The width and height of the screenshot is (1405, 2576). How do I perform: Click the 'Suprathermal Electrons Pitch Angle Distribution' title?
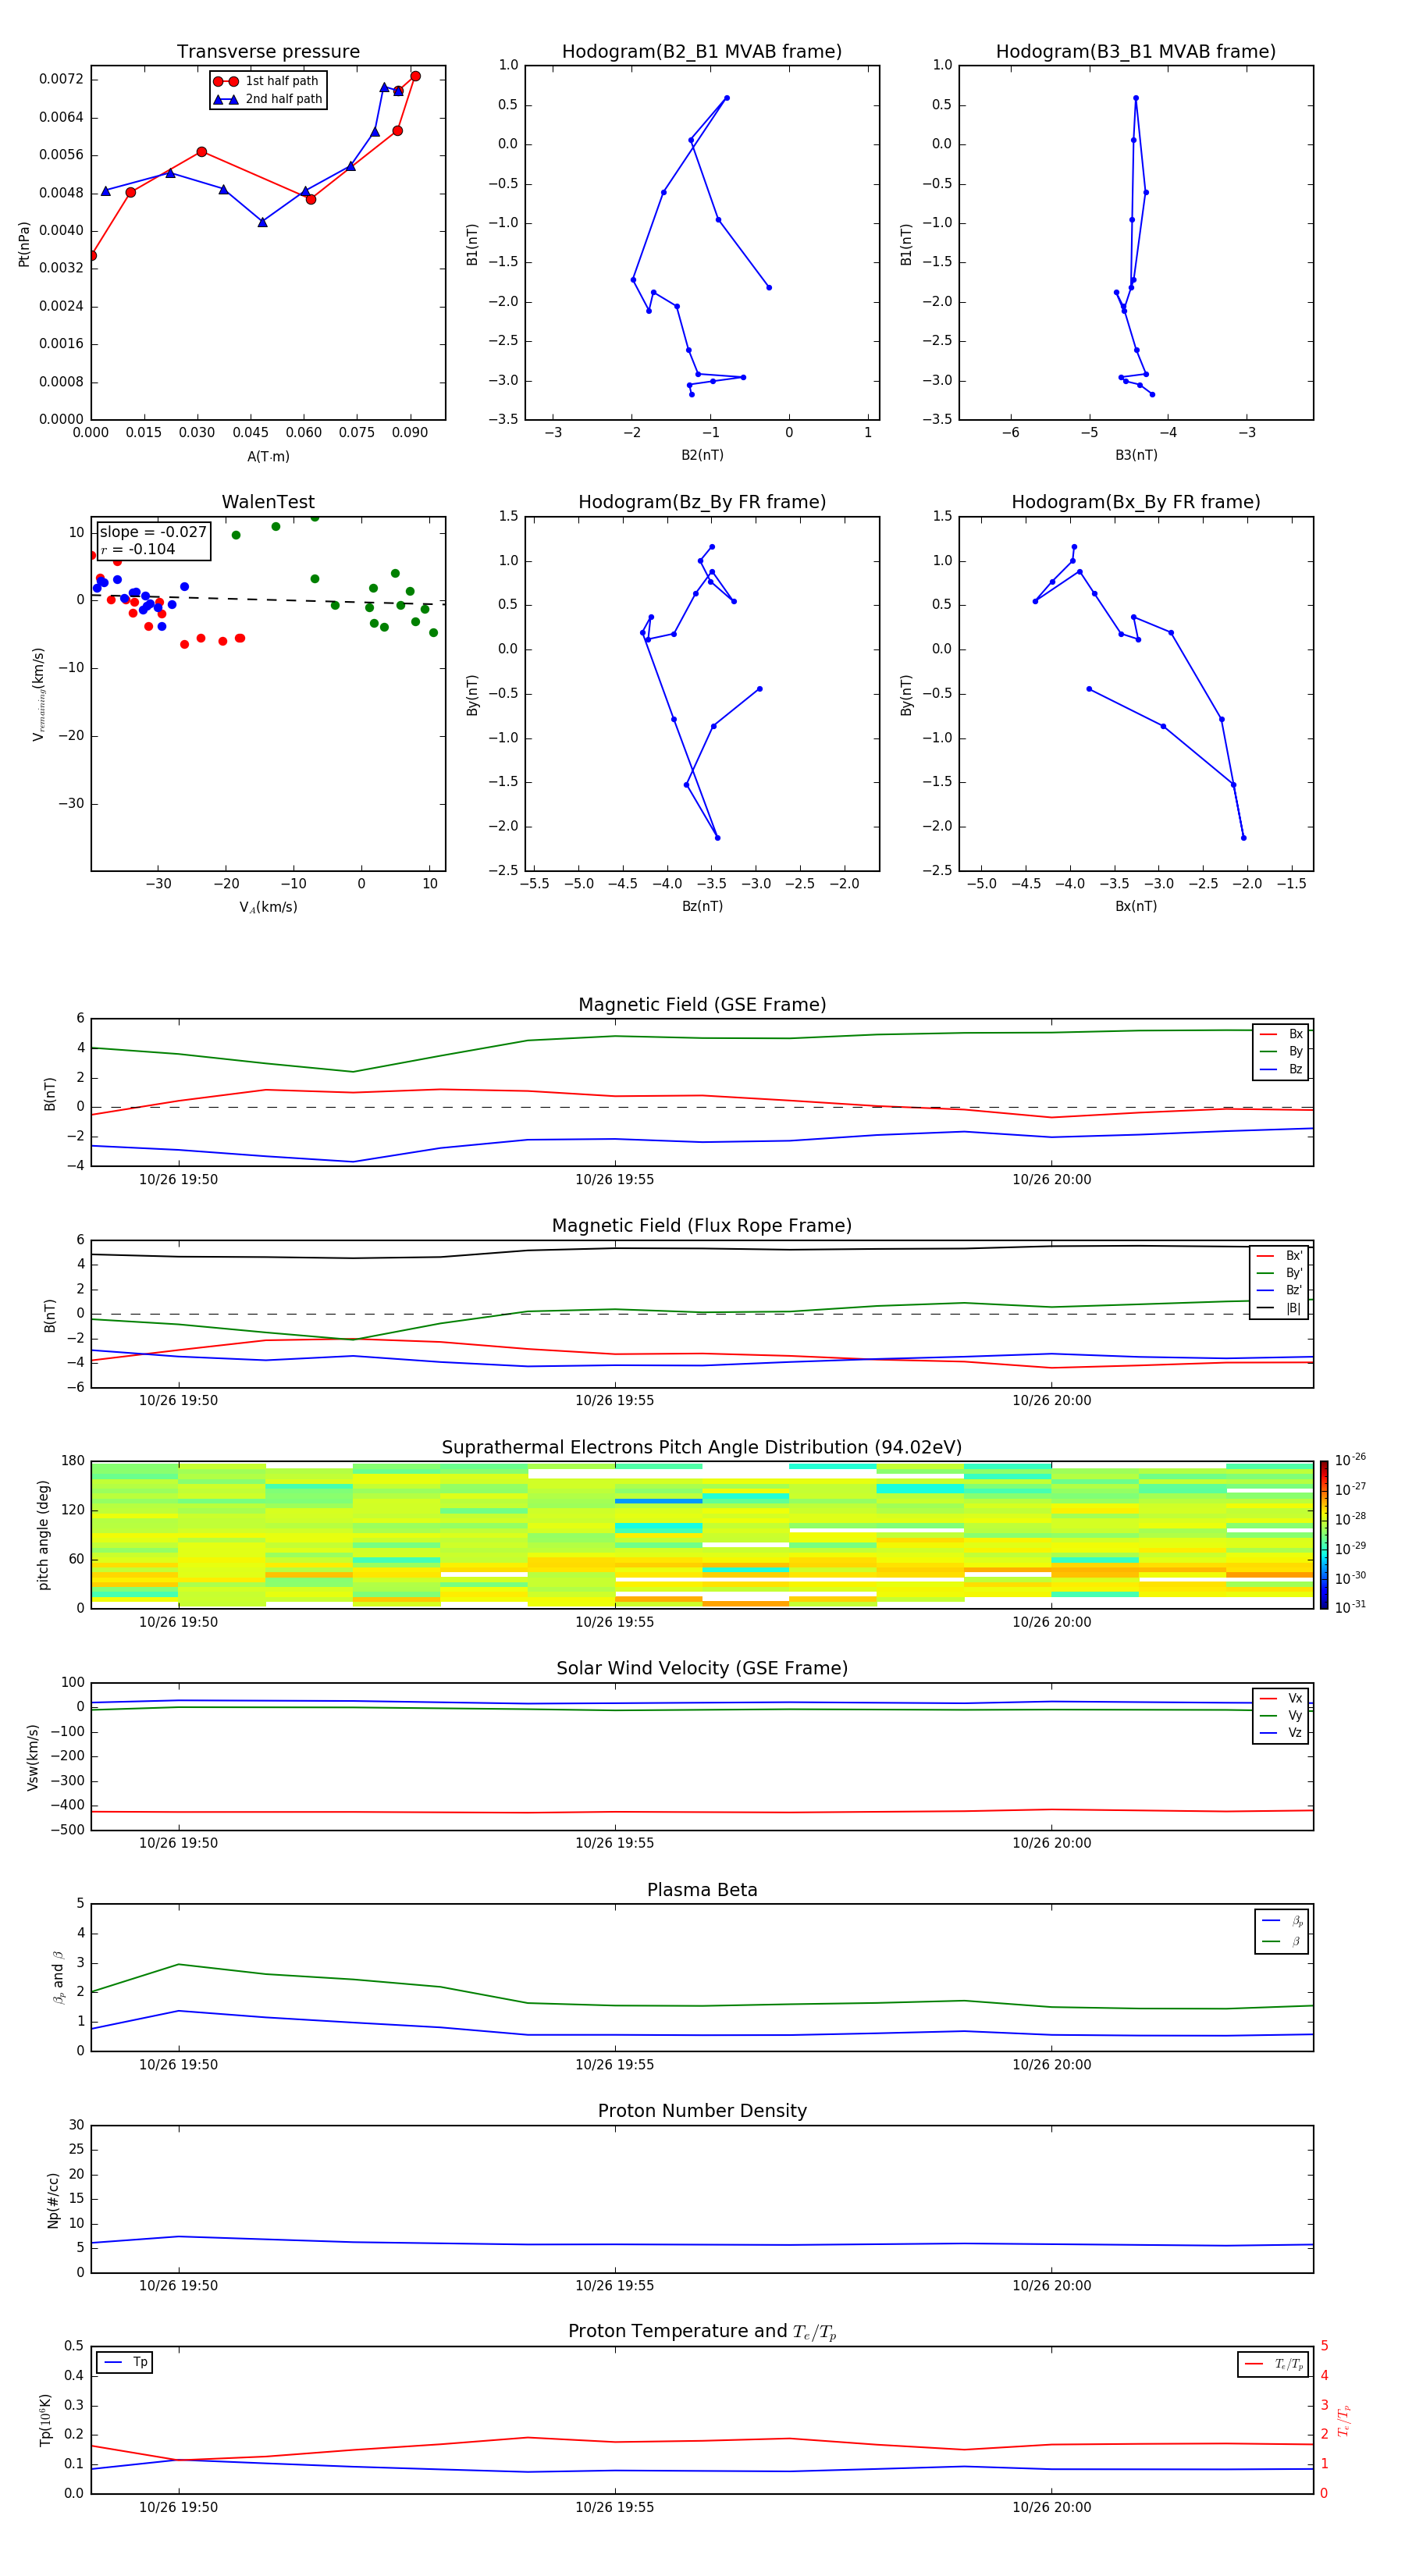pos(702,1448)
